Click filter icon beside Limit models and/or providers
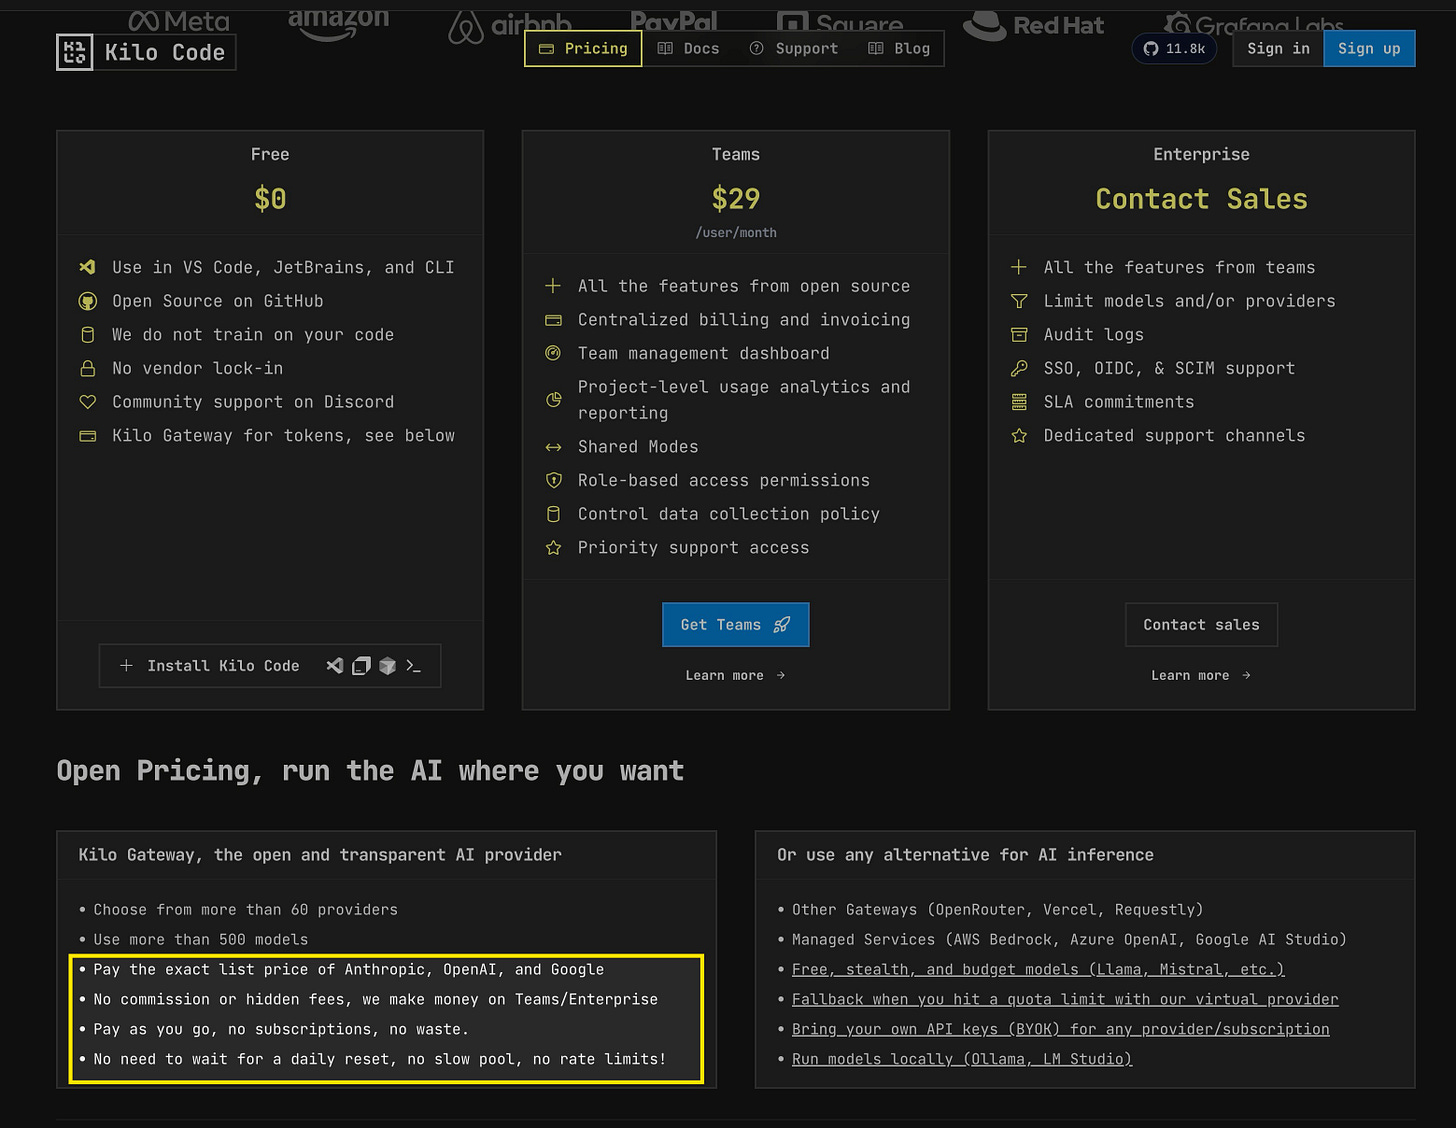 tap(1019, 301)
